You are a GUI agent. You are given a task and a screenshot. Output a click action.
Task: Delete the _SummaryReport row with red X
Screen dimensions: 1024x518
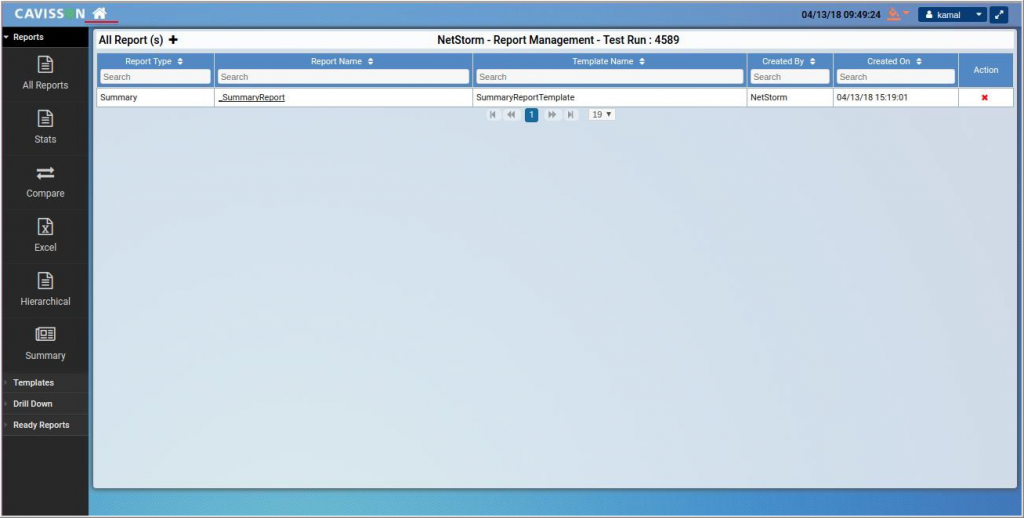pyautogui.click(x=985, y=97)
